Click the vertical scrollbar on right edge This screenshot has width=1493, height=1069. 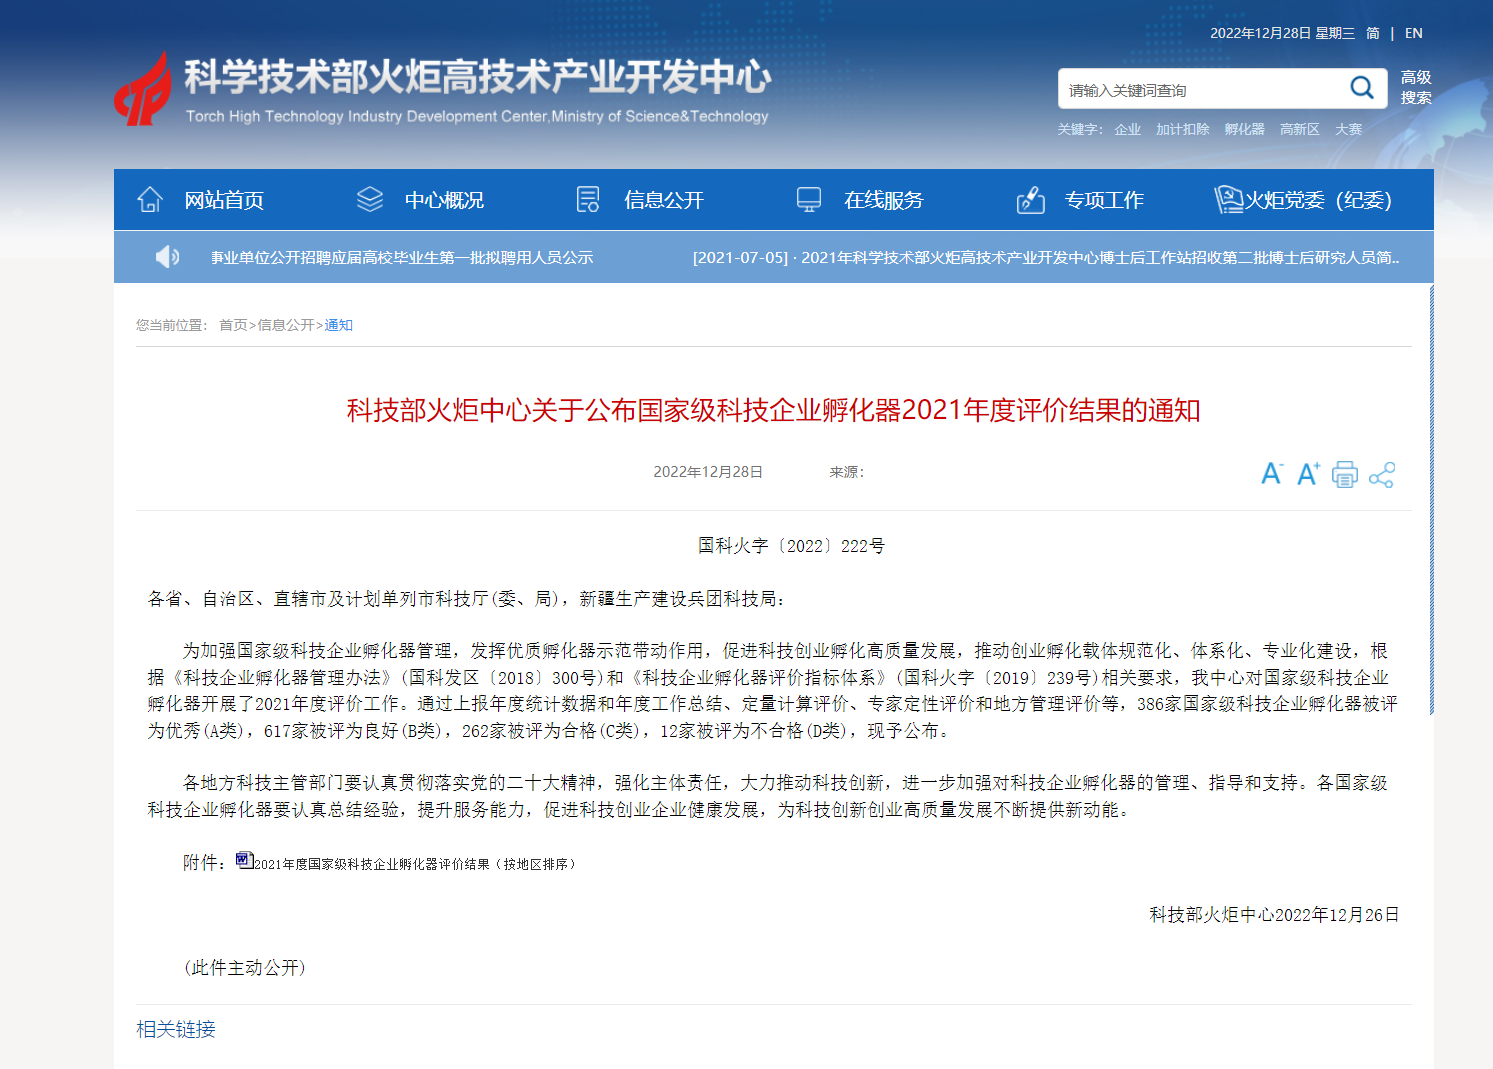click(1431, 500)
